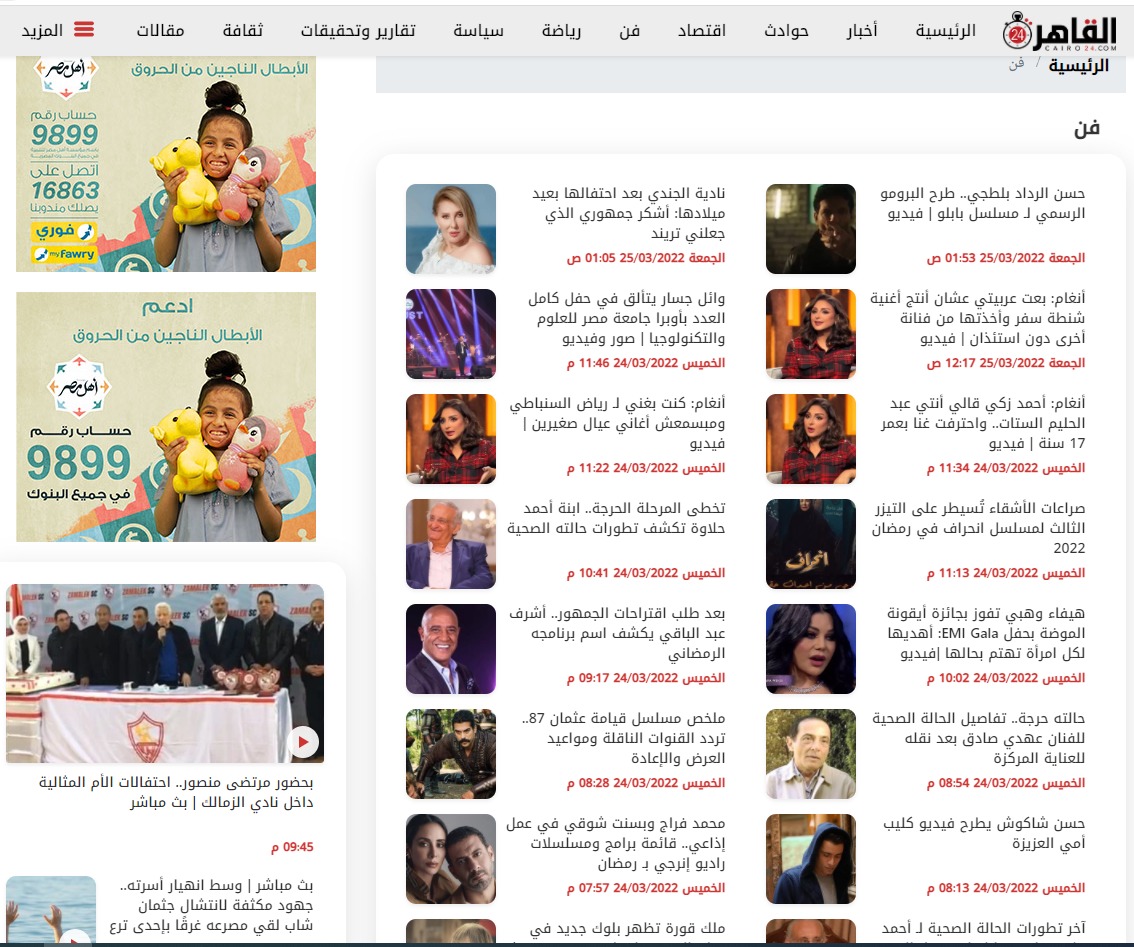Play the Zamalek celebration video

point(302,741)
